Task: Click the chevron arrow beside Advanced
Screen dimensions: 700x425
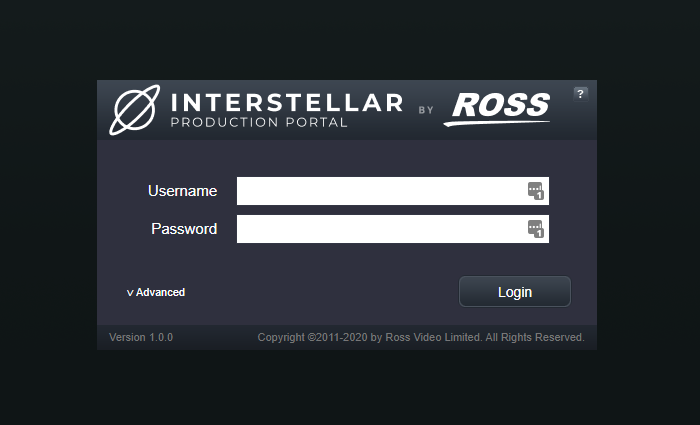Action: (130, 293)
